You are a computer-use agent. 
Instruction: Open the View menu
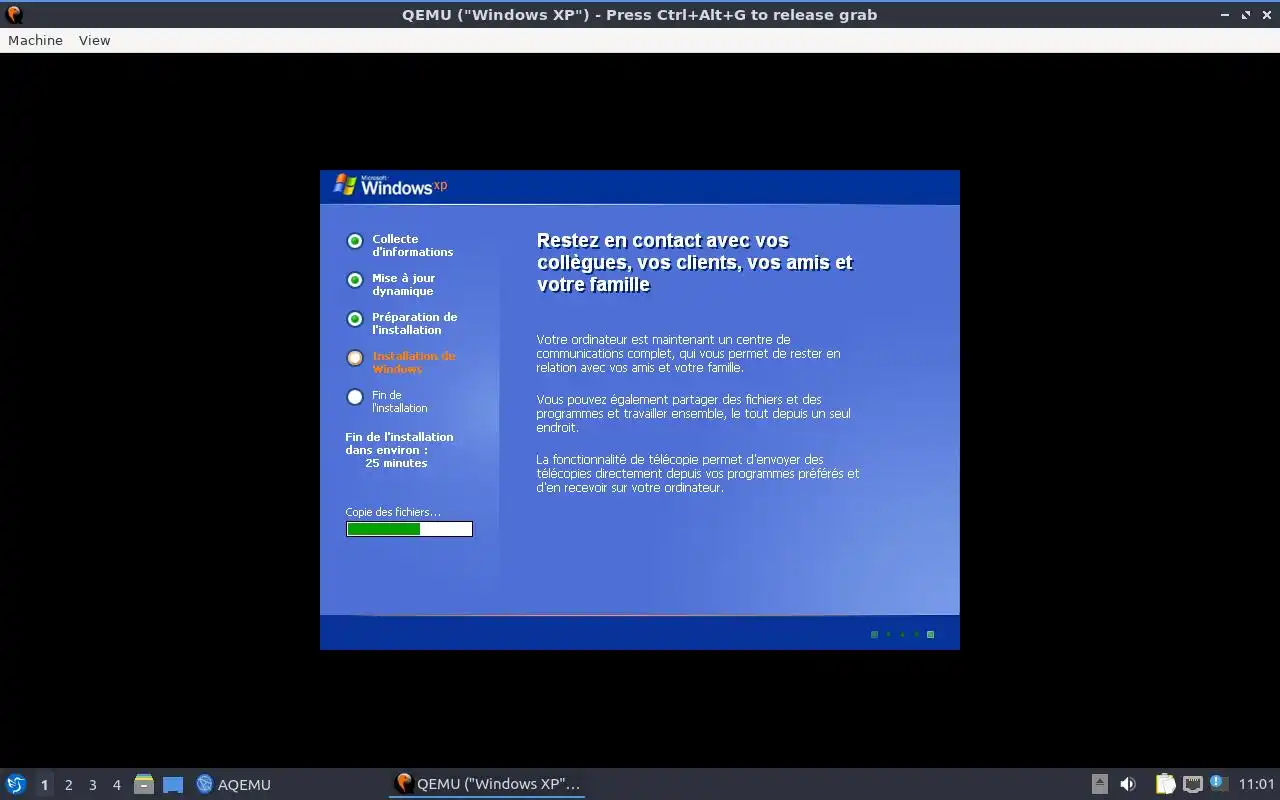coord(94,40)
